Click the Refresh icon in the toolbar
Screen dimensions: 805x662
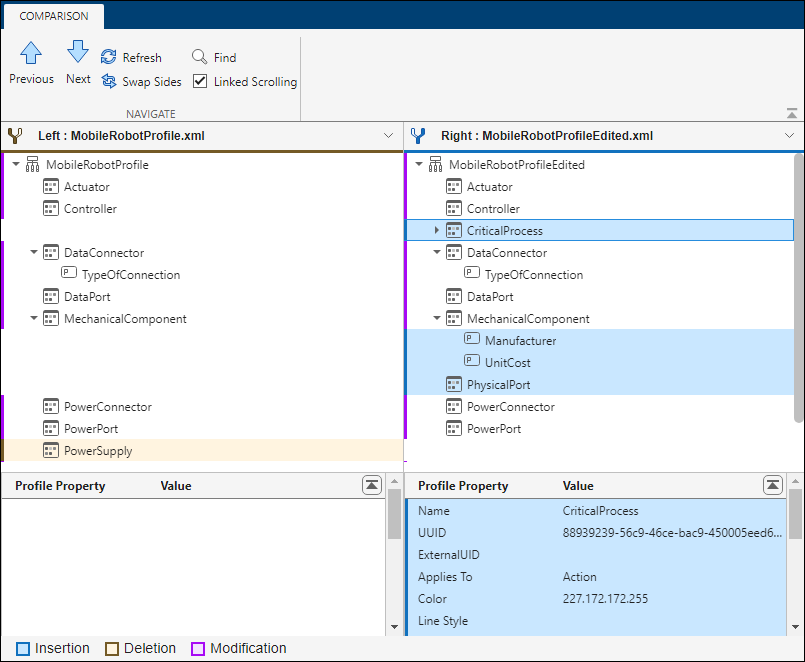point(107,57)
